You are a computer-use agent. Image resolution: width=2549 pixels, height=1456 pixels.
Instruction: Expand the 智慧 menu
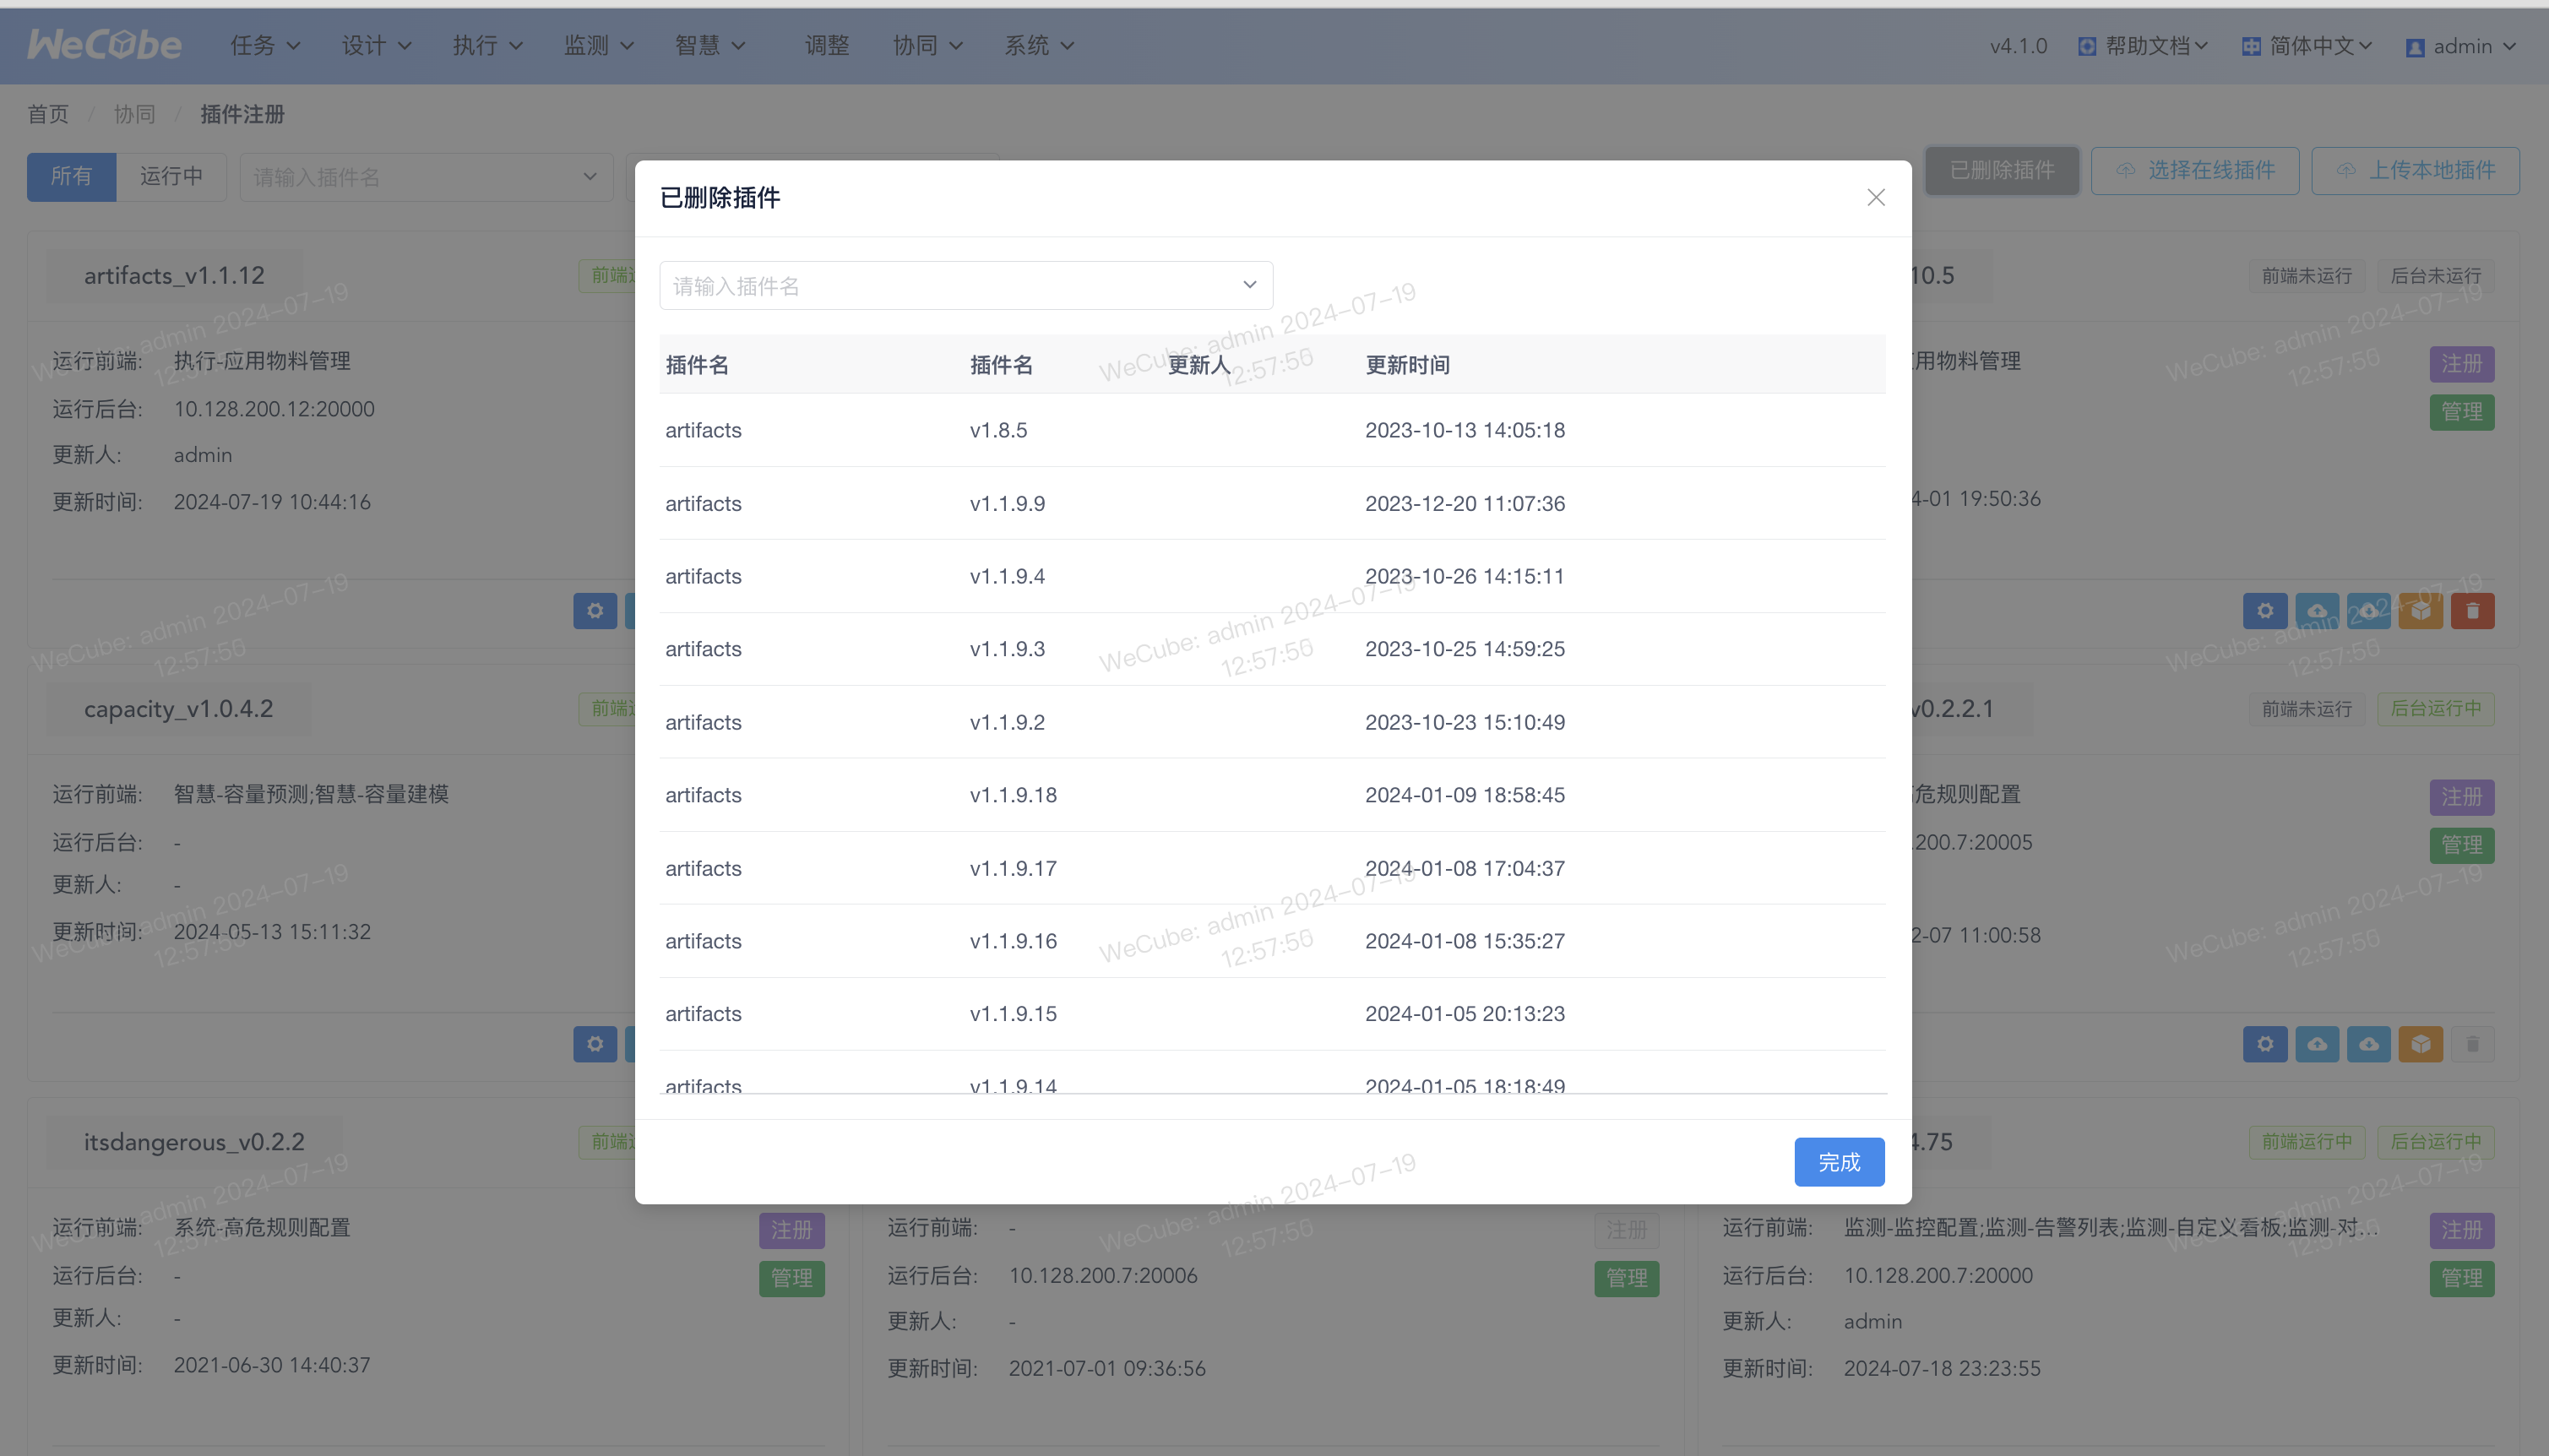click(709, 45)
